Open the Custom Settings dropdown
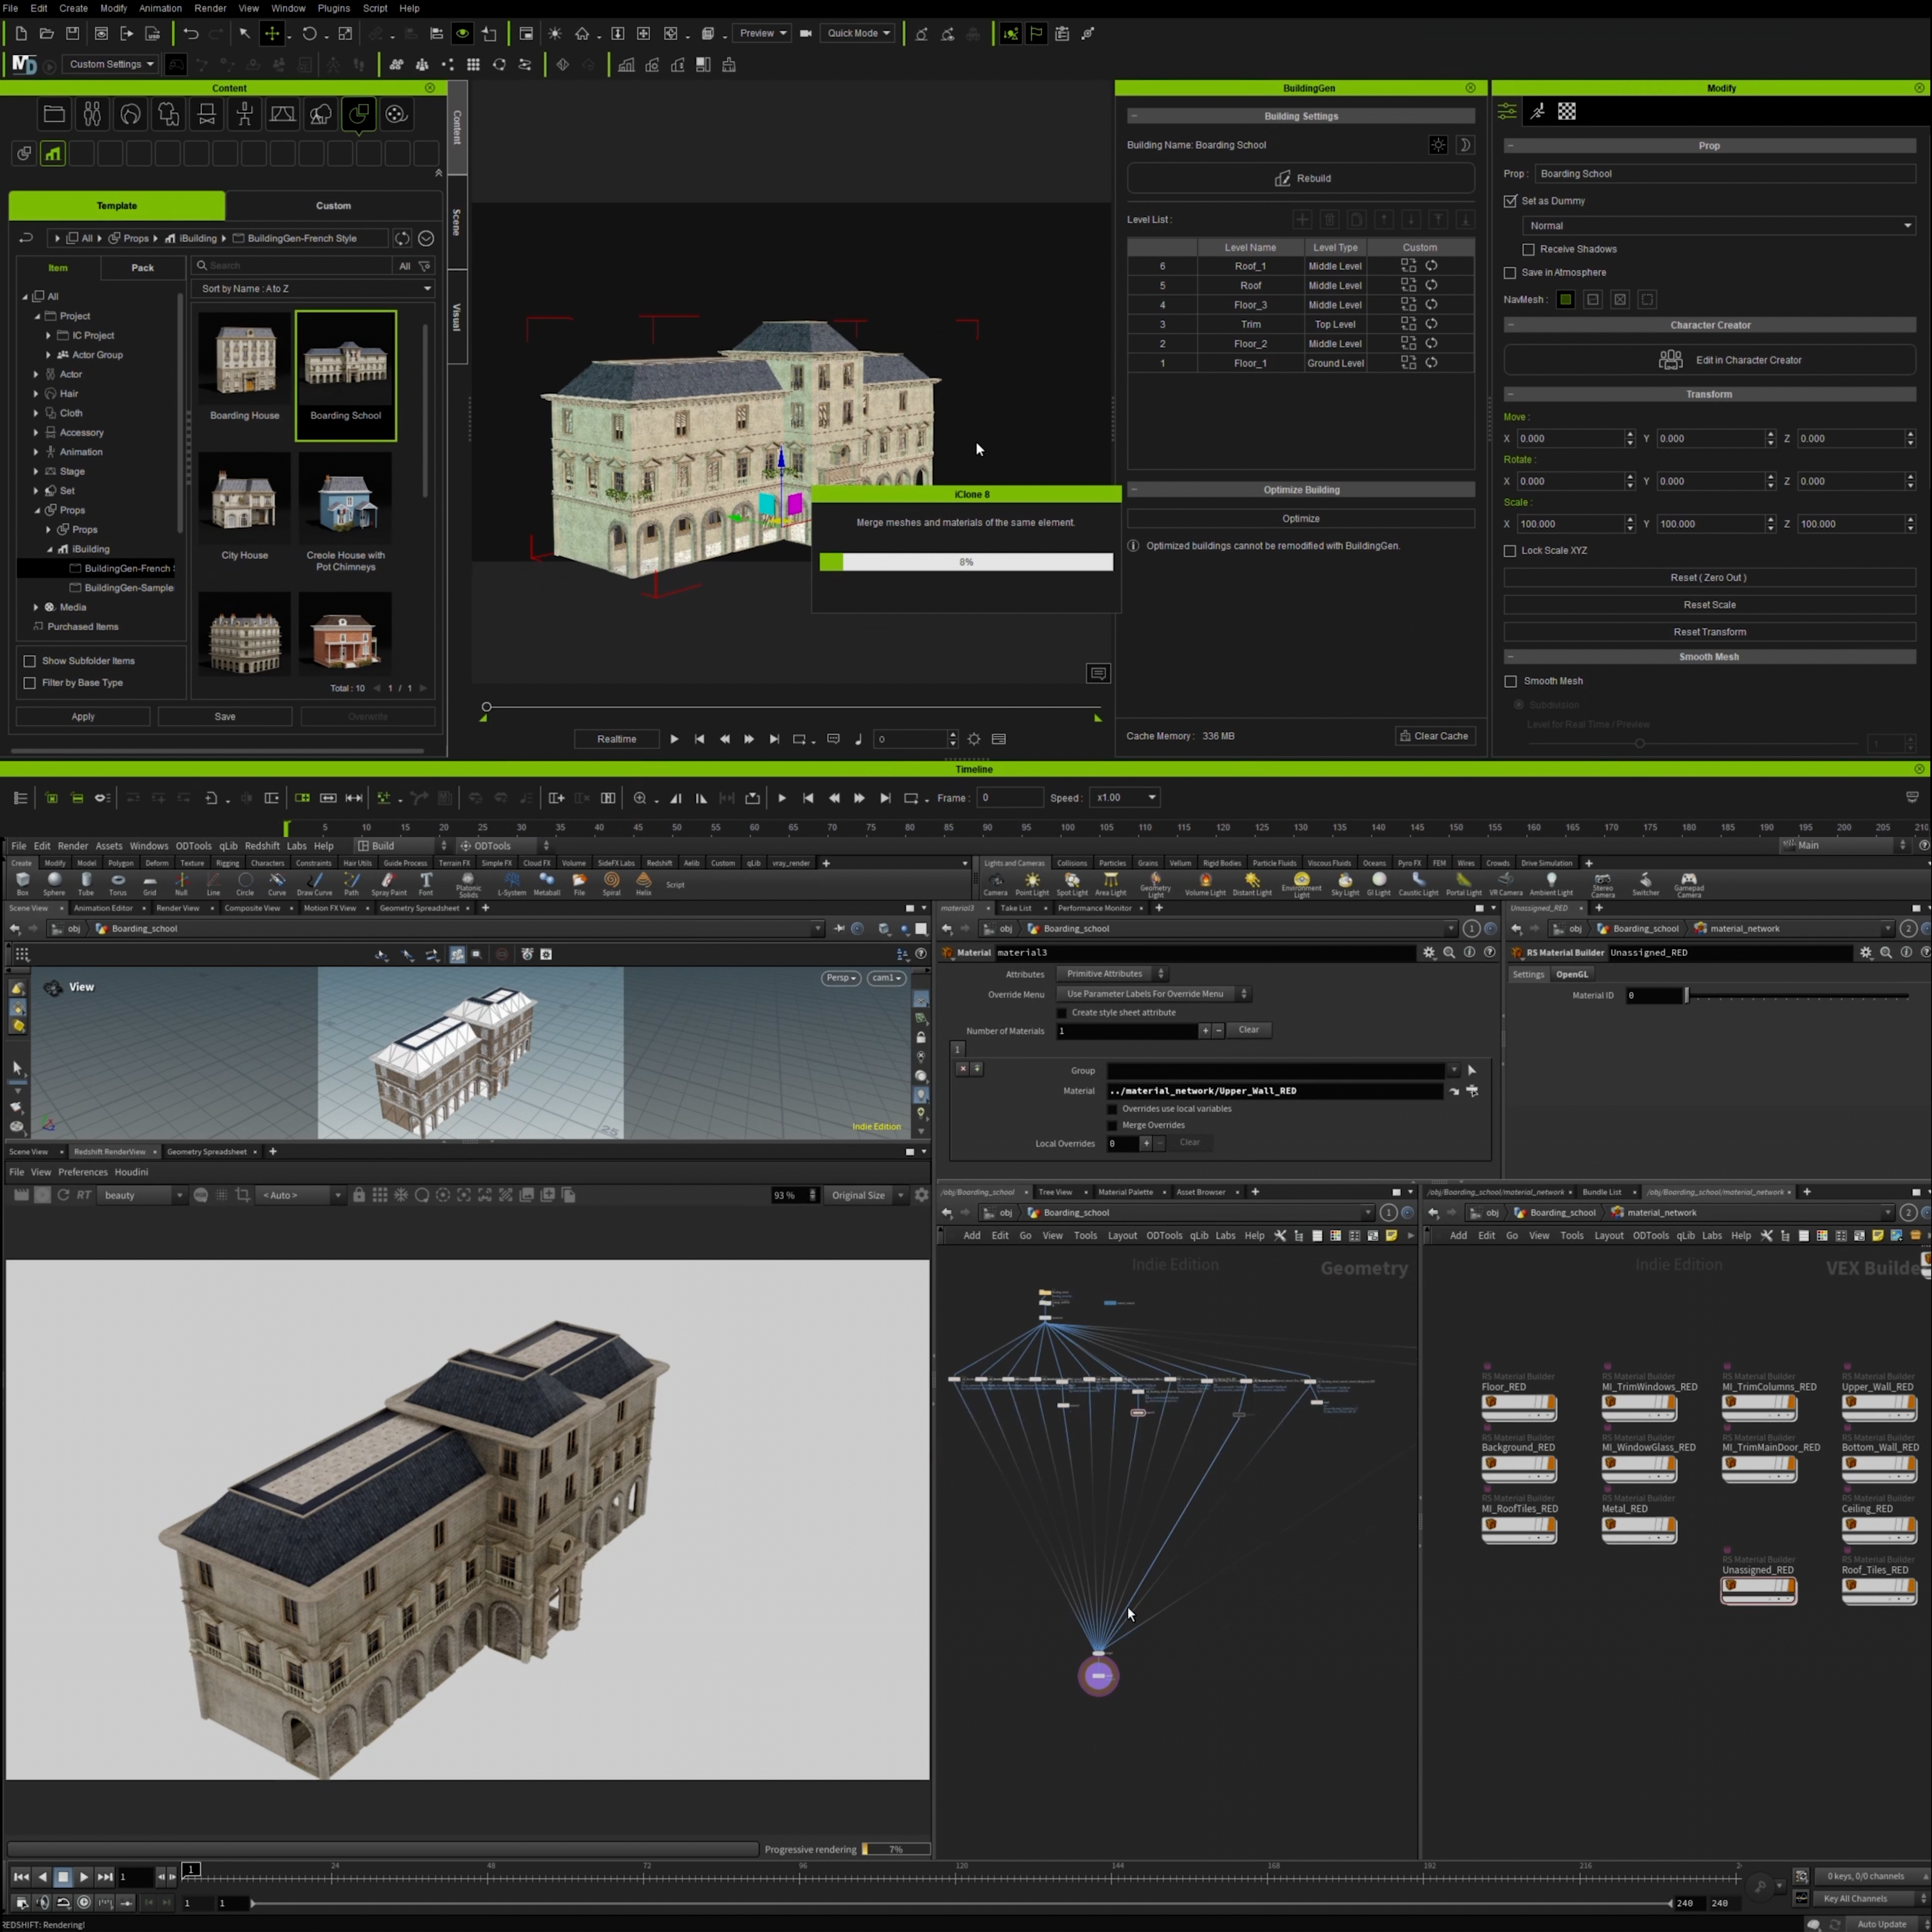This screenshot has height=1932, width=1932. pos(110,64)
